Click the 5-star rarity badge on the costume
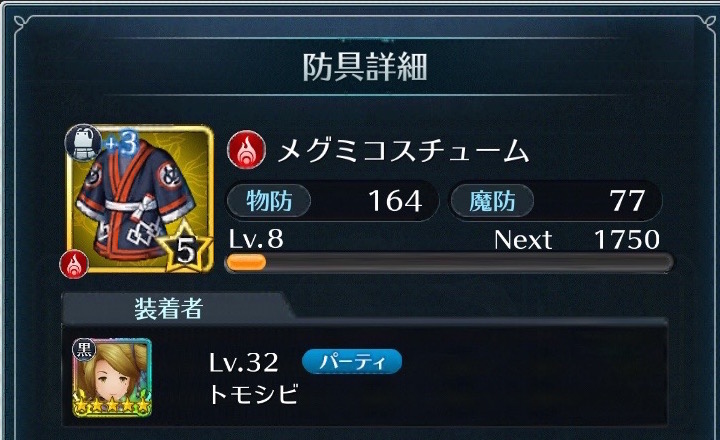The image size is (720, 440). pos(186,248)
